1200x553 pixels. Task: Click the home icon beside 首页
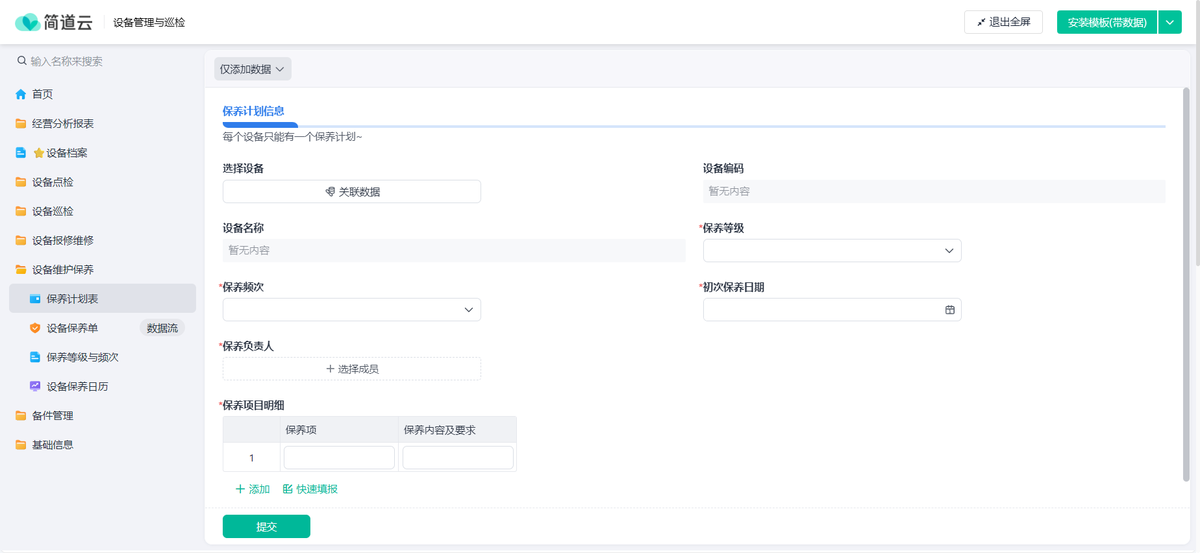tap(21, 94)
